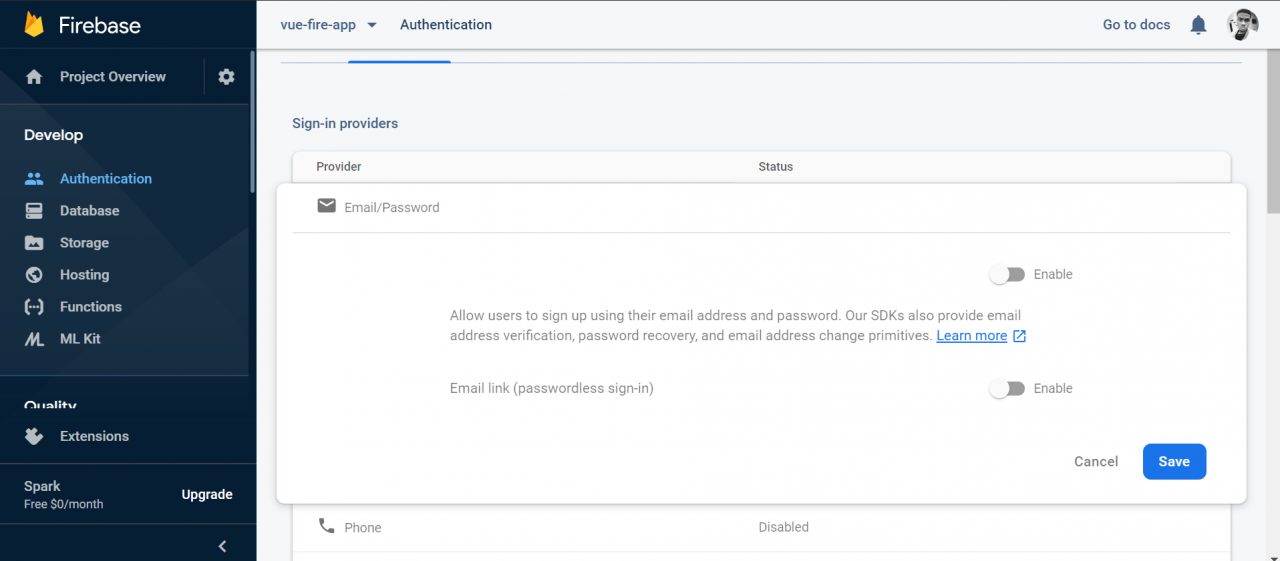Viewport: 1280px width, 561px height.
Task: Open the Learn more link
Action: 971,336
